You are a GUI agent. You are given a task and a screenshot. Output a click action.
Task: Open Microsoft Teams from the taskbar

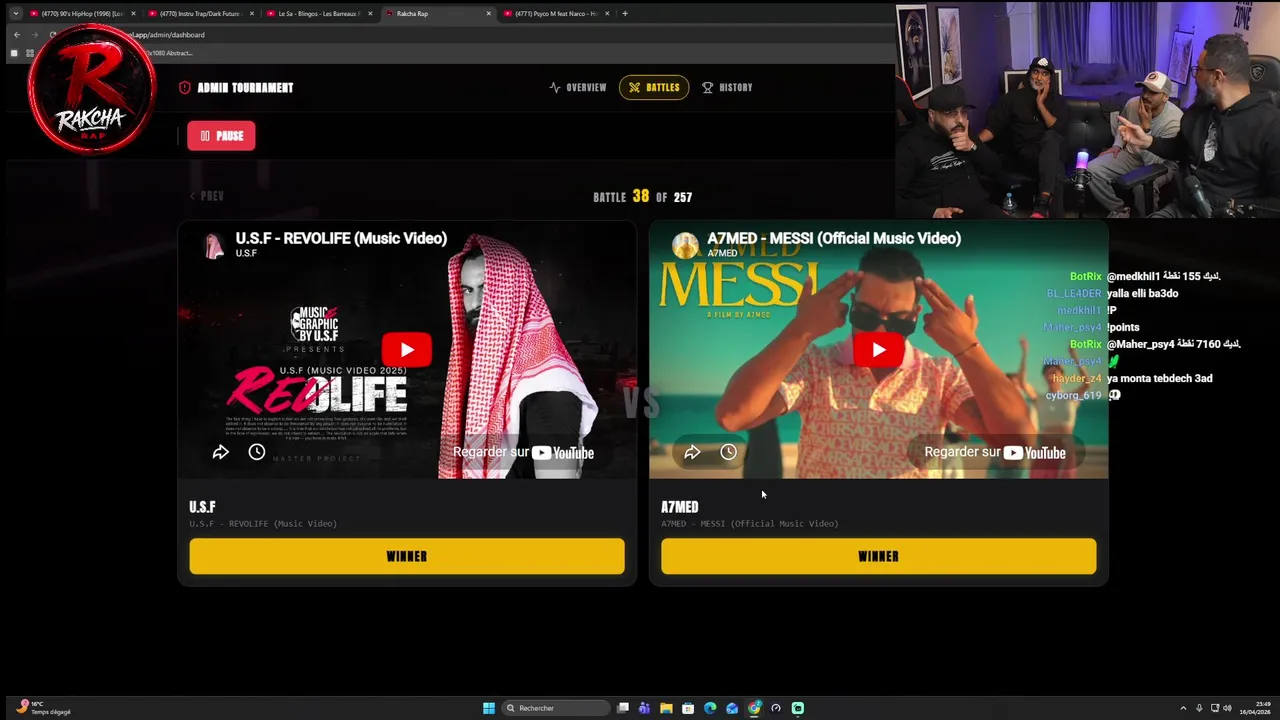click(x=644, y=708)
